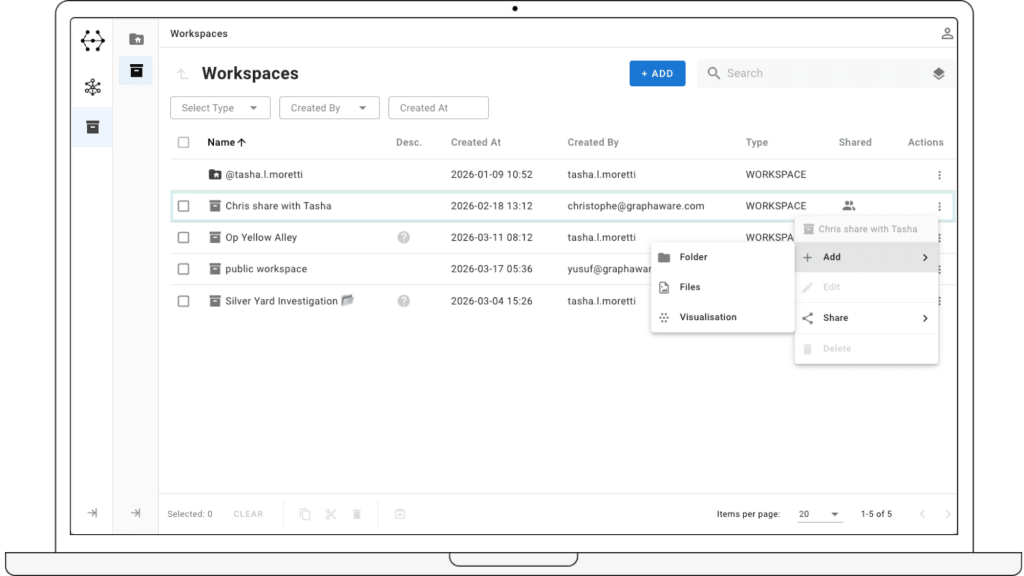The width and height of the screenshot is (1024, 576).
Task: Click the search magnifier icon
Action: tap(714, 73)
